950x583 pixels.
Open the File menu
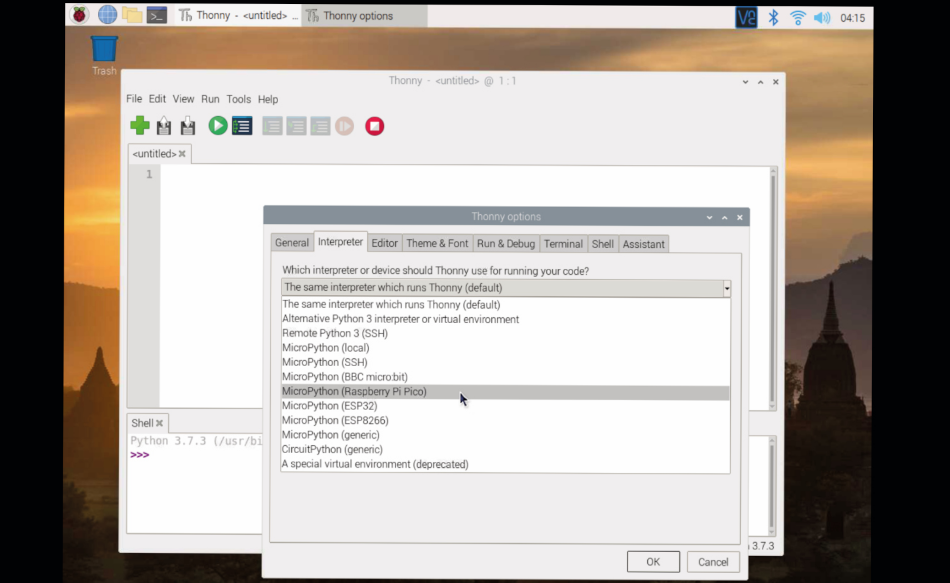[134, 99]
